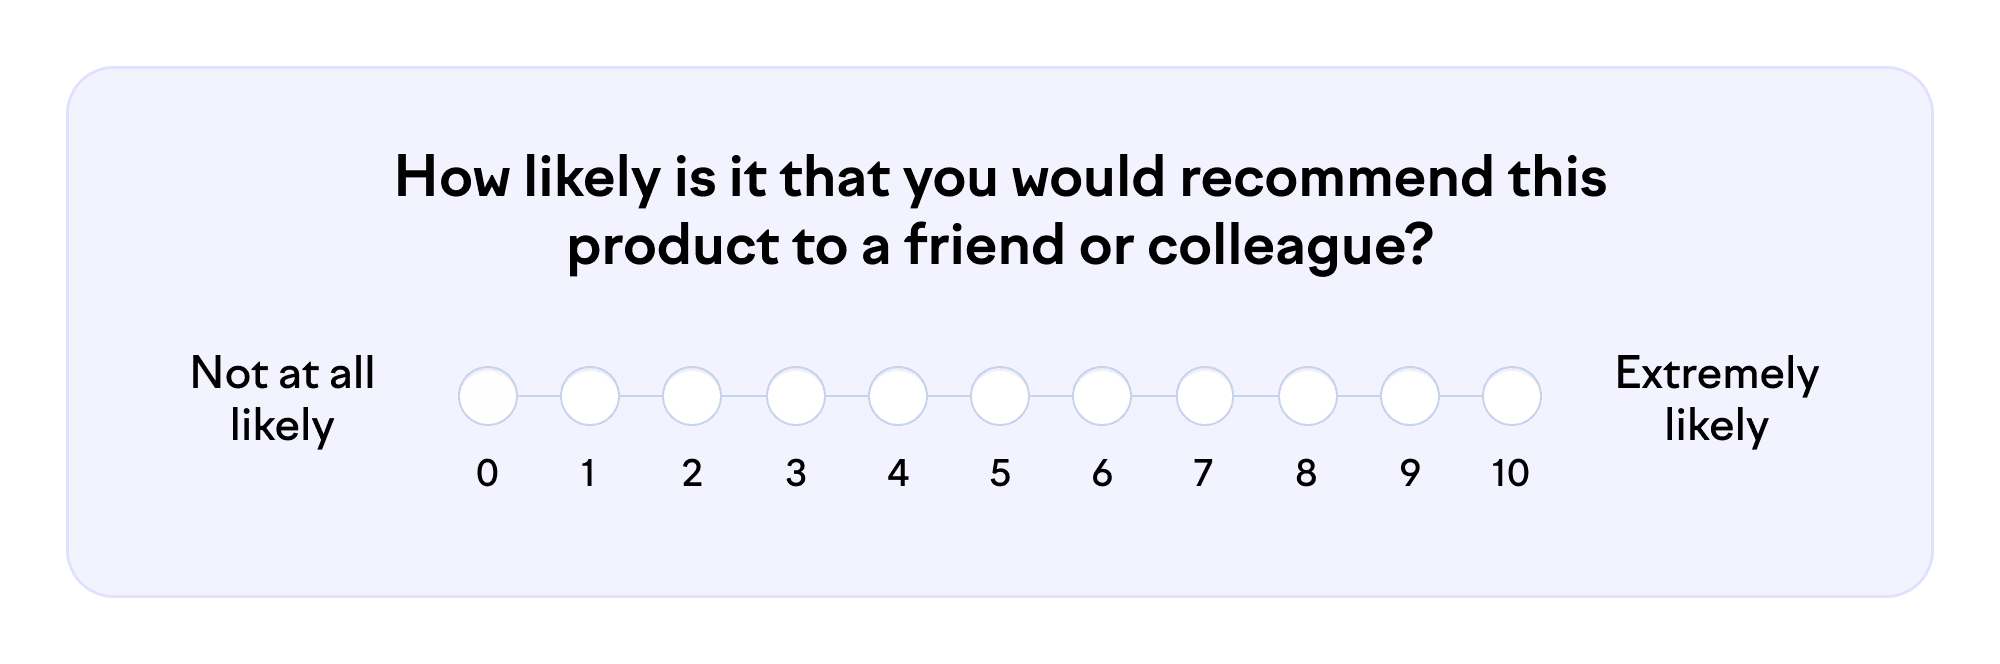2000x664 pixels.
Task: Click the number 0 label below the scale
Action: point(487,473)
